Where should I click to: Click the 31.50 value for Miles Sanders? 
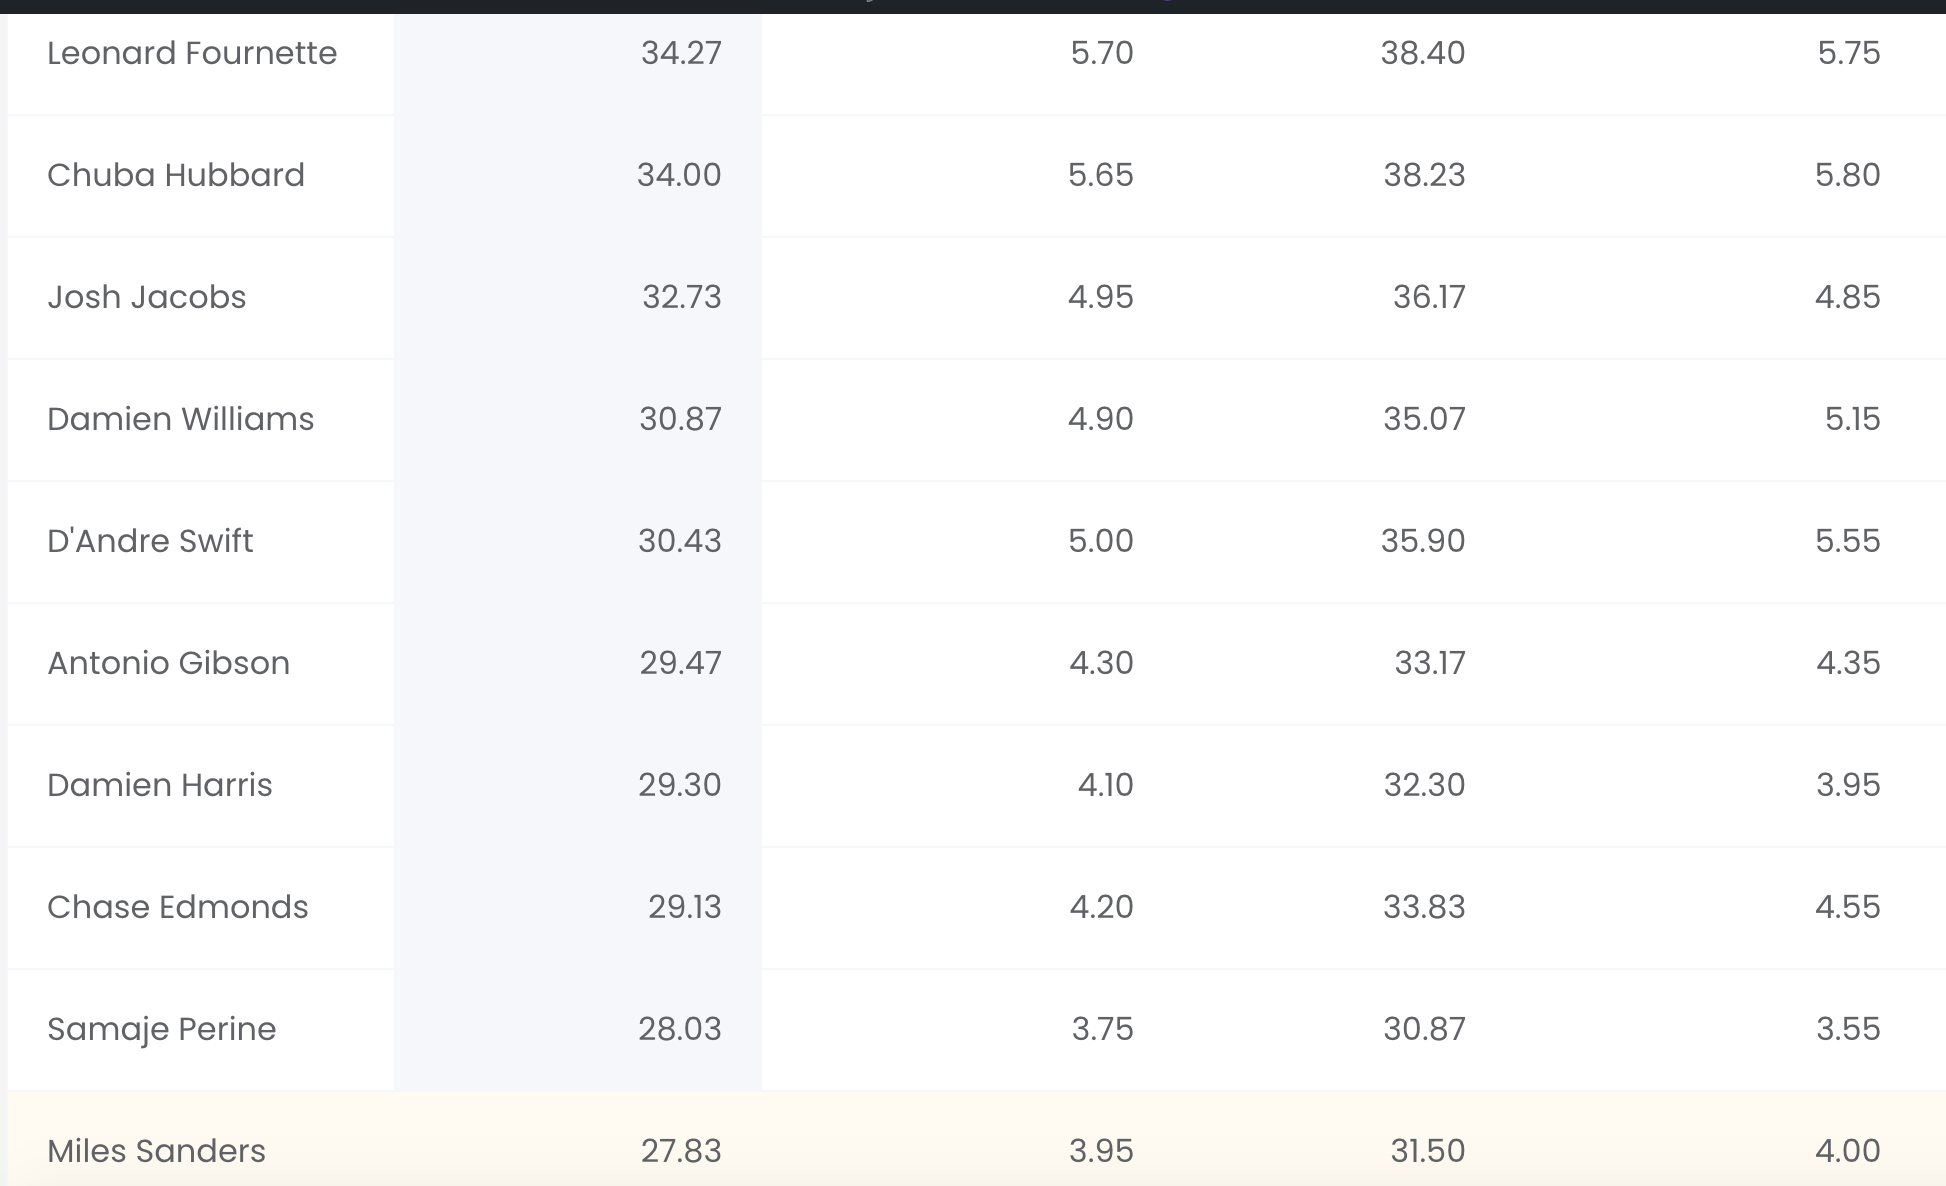point(1428,1151)
